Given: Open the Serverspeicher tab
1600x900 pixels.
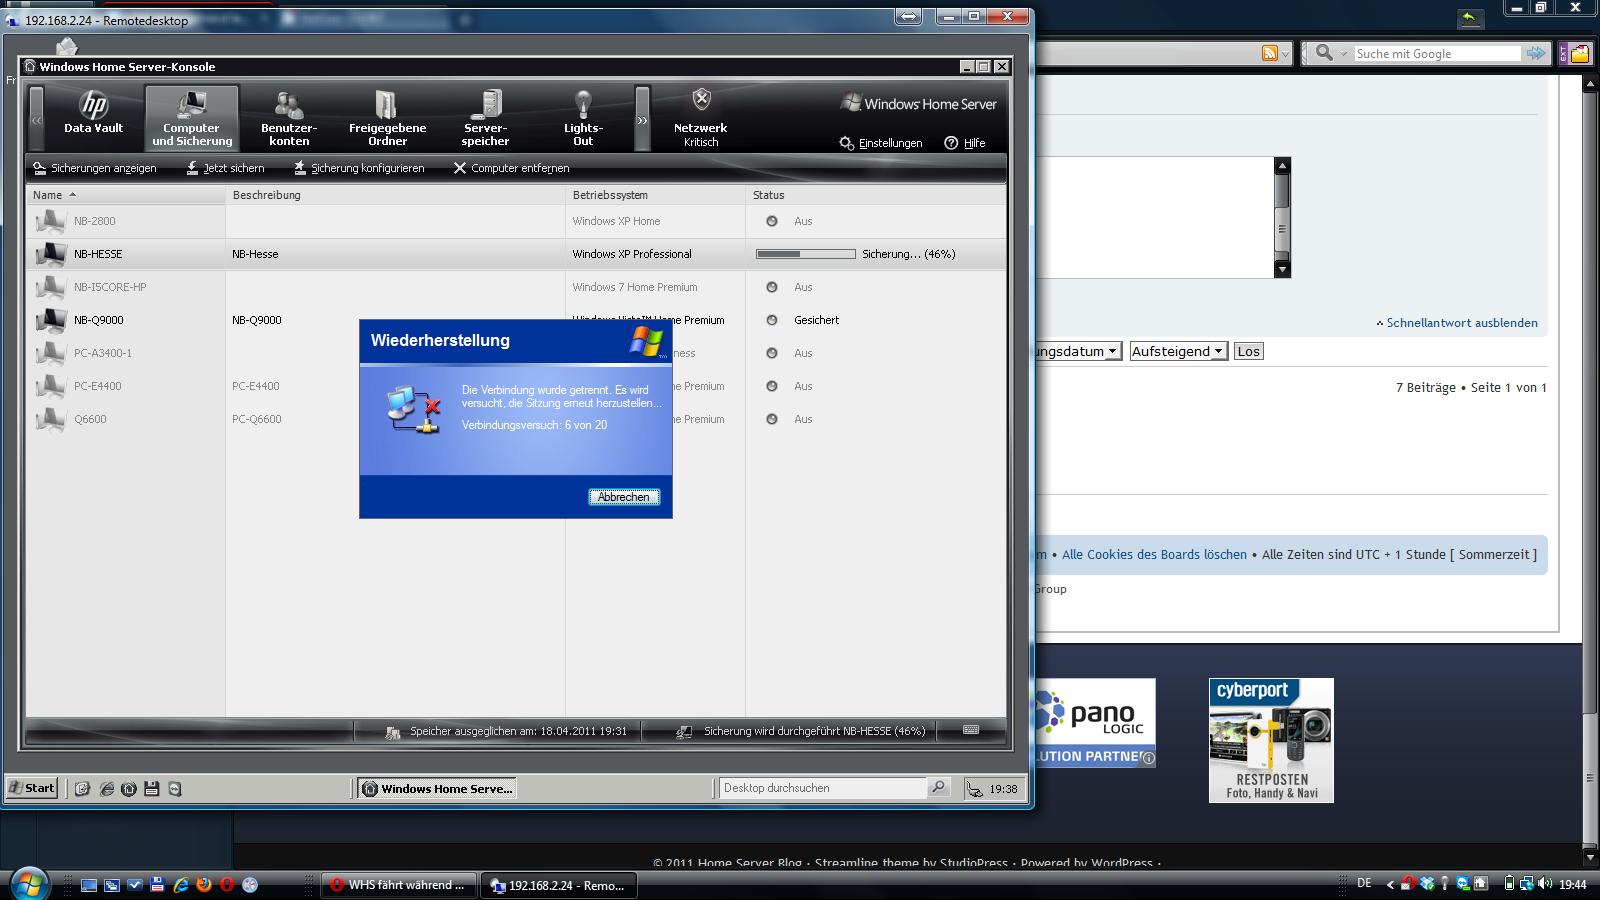Looking at the screenshot, I should click(485, 117).
